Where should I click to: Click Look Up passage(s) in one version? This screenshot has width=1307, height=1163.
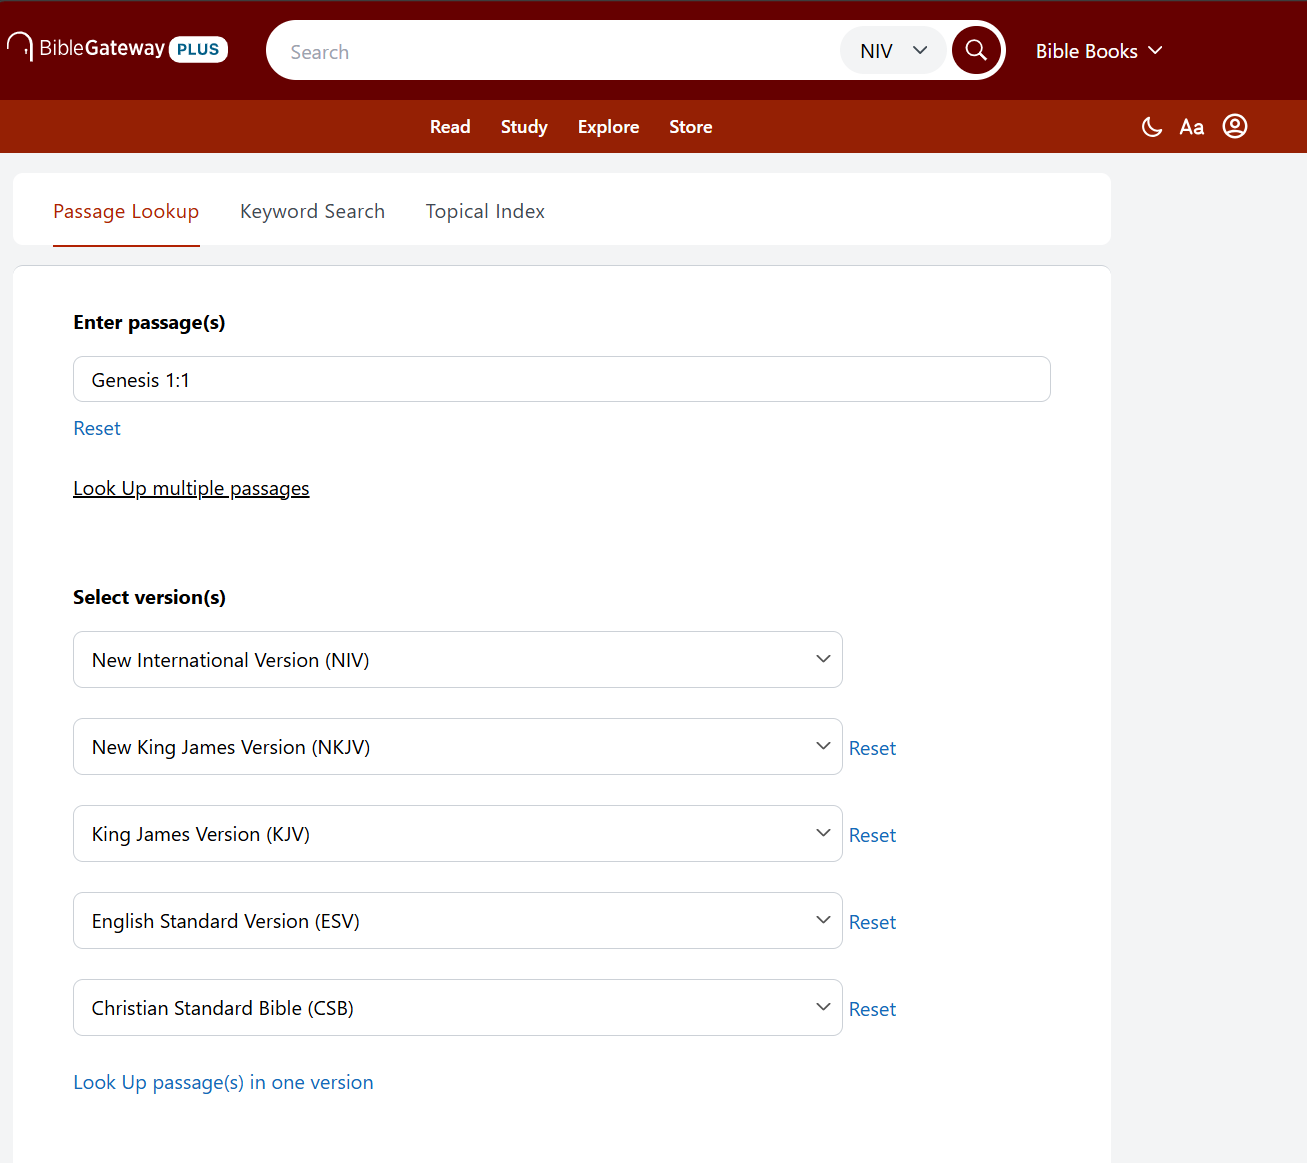pyautogui.click(x=223, y=1082)
